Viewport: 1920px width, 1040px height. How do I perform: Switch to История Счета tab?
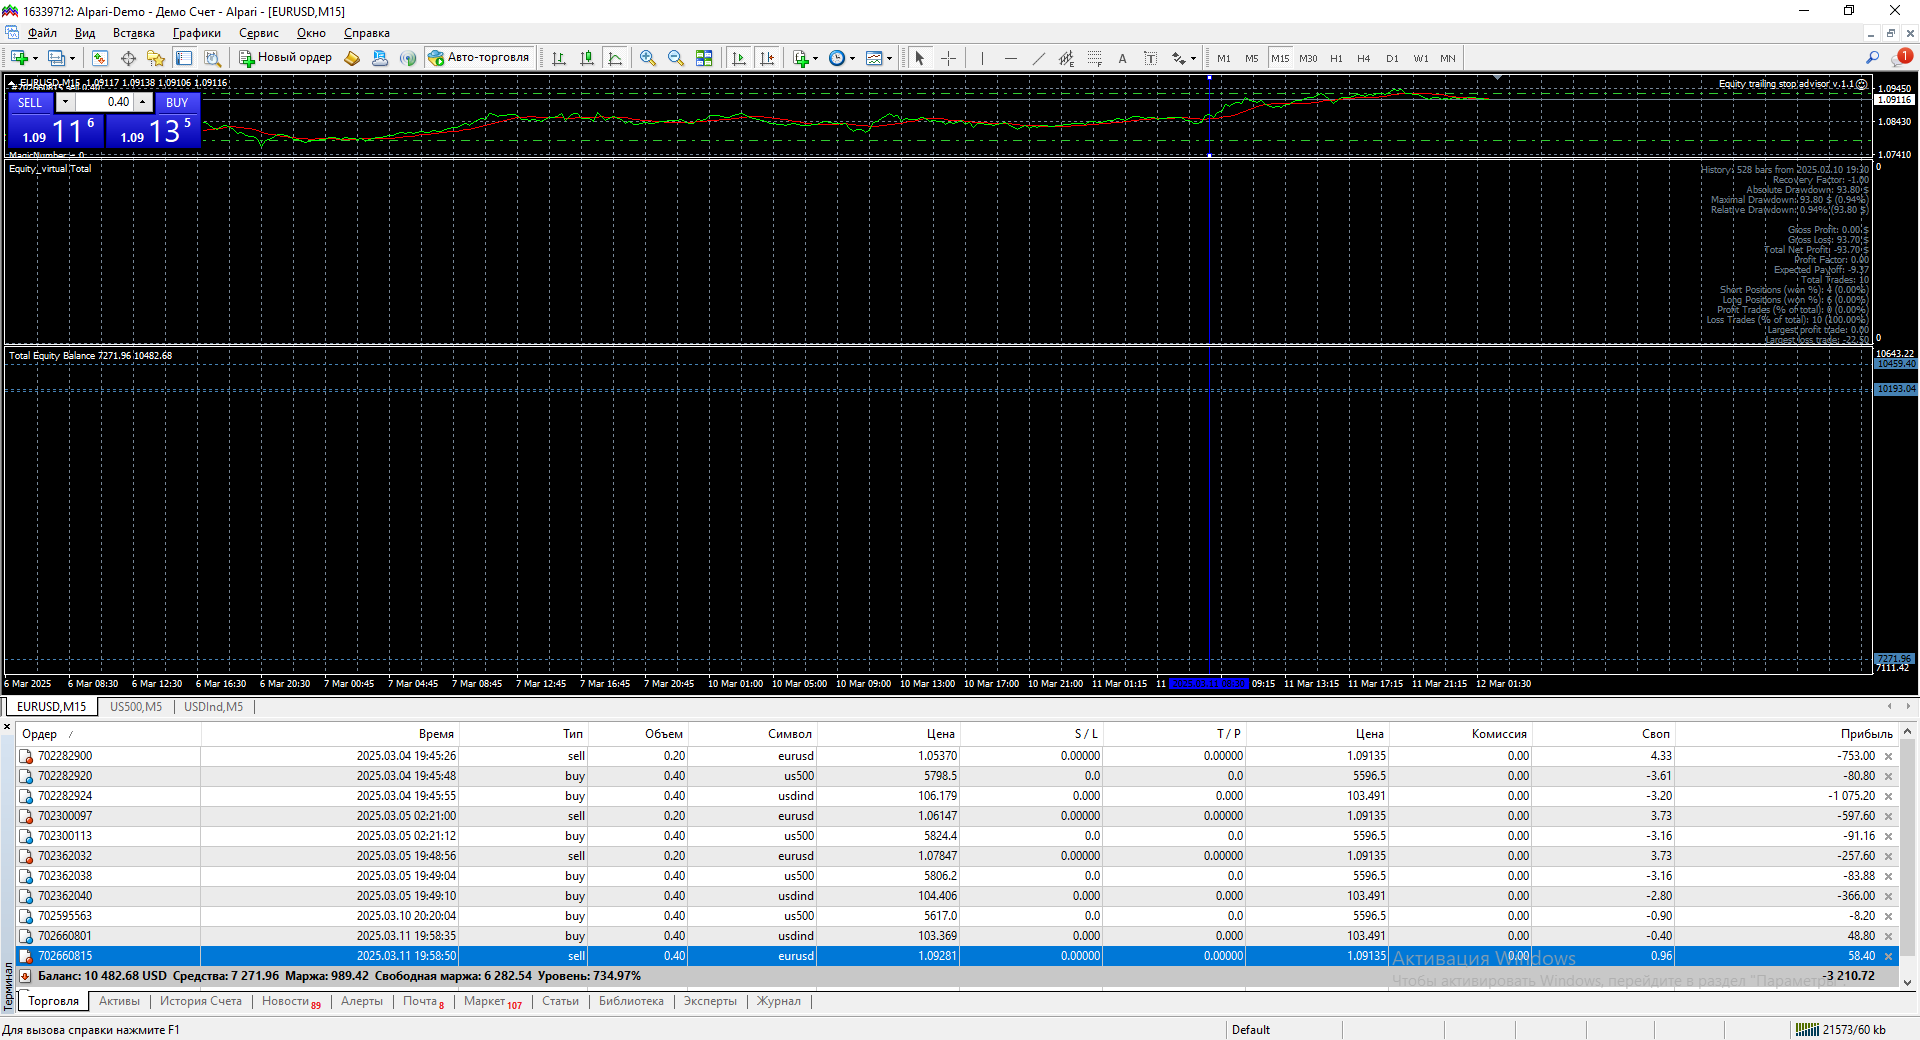click(x=200, y=1001)
